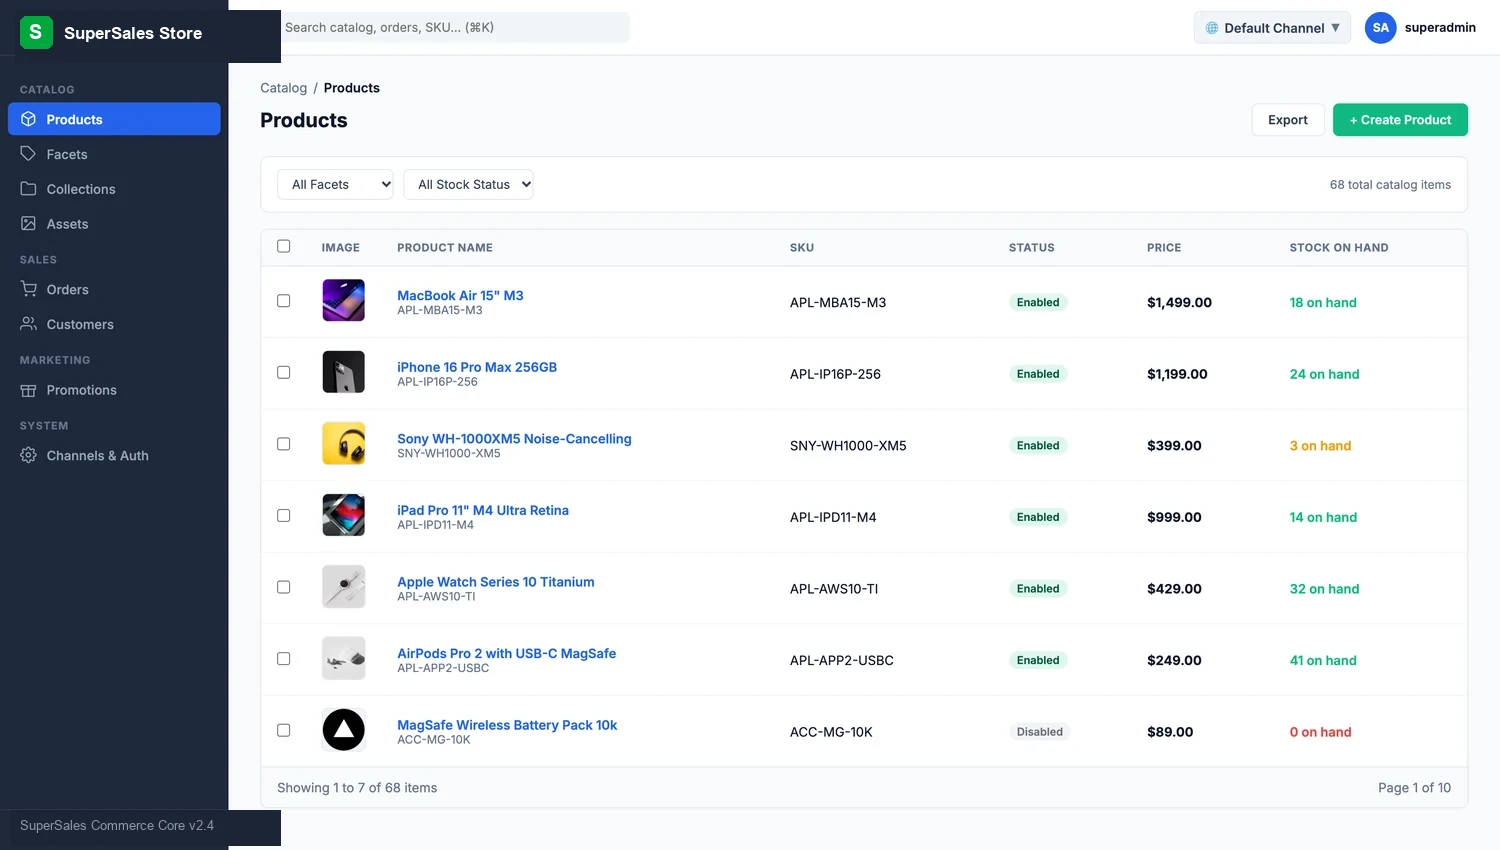Click the Channels & Auth gear icon
The width and height of the screenshot is (1500, 850).
[29, 455]
